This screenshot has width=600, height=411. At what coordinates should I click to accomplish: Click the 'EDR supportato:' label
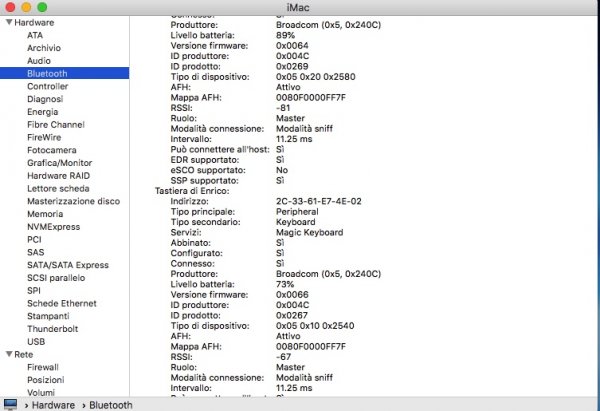click(x=205, y=160)
